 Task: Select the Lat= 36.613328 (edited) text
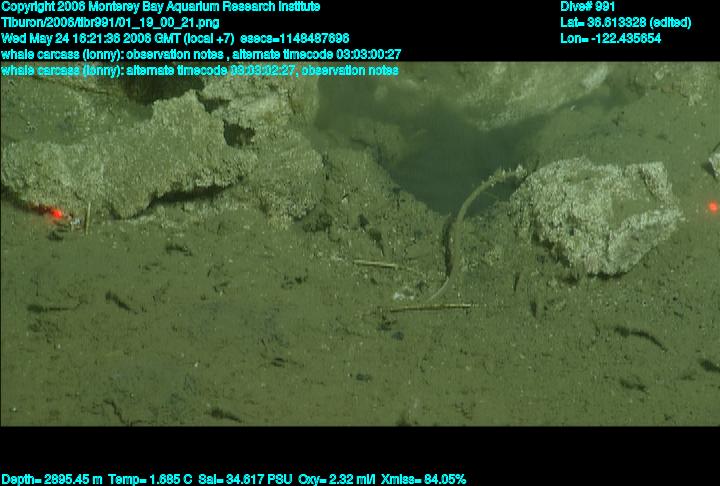pos(625,23)
